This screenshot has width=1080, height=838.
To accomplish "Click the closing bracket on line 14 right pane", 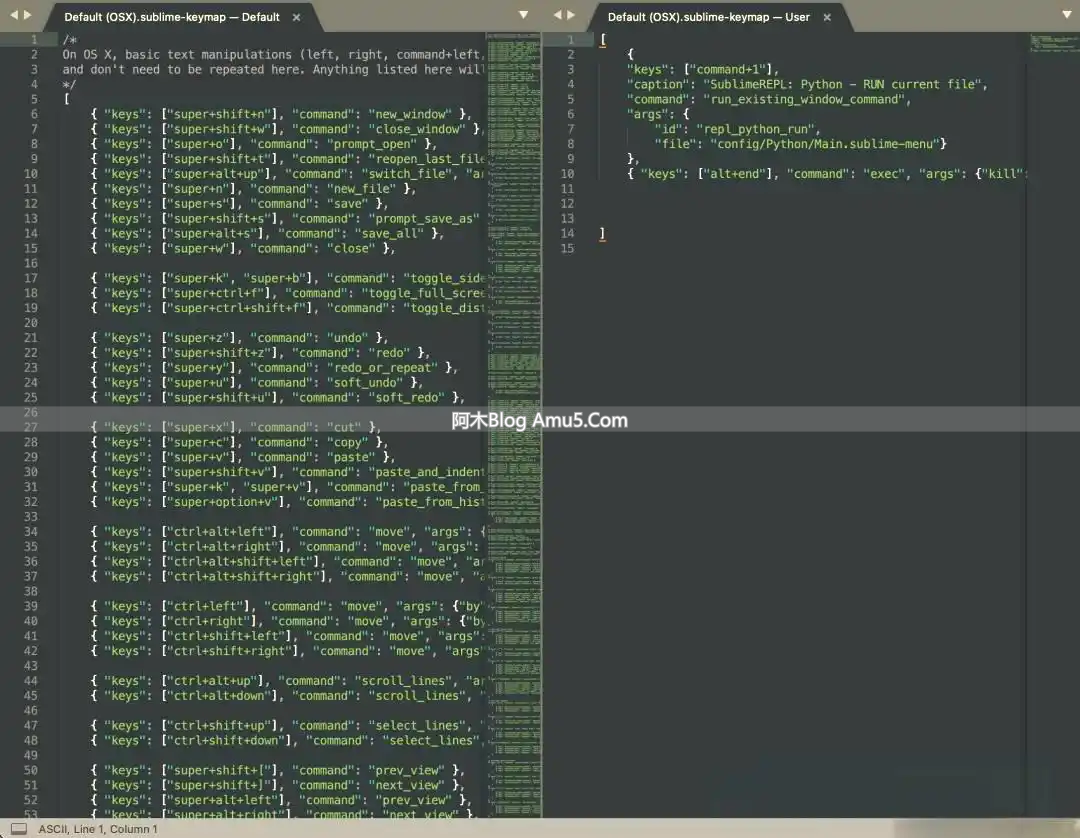I will tap(601, 233).
